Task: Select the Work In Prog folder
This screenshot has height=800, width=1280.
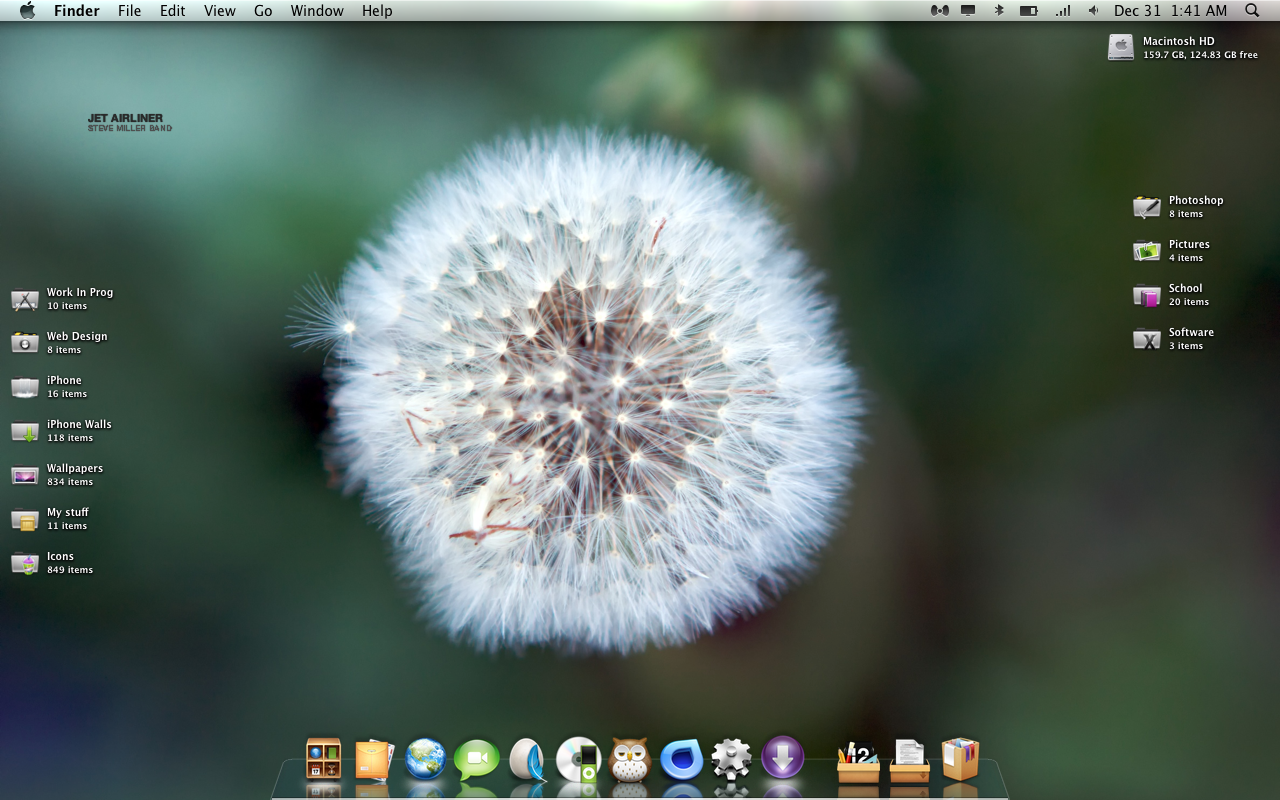Action: tap(25, 299)
